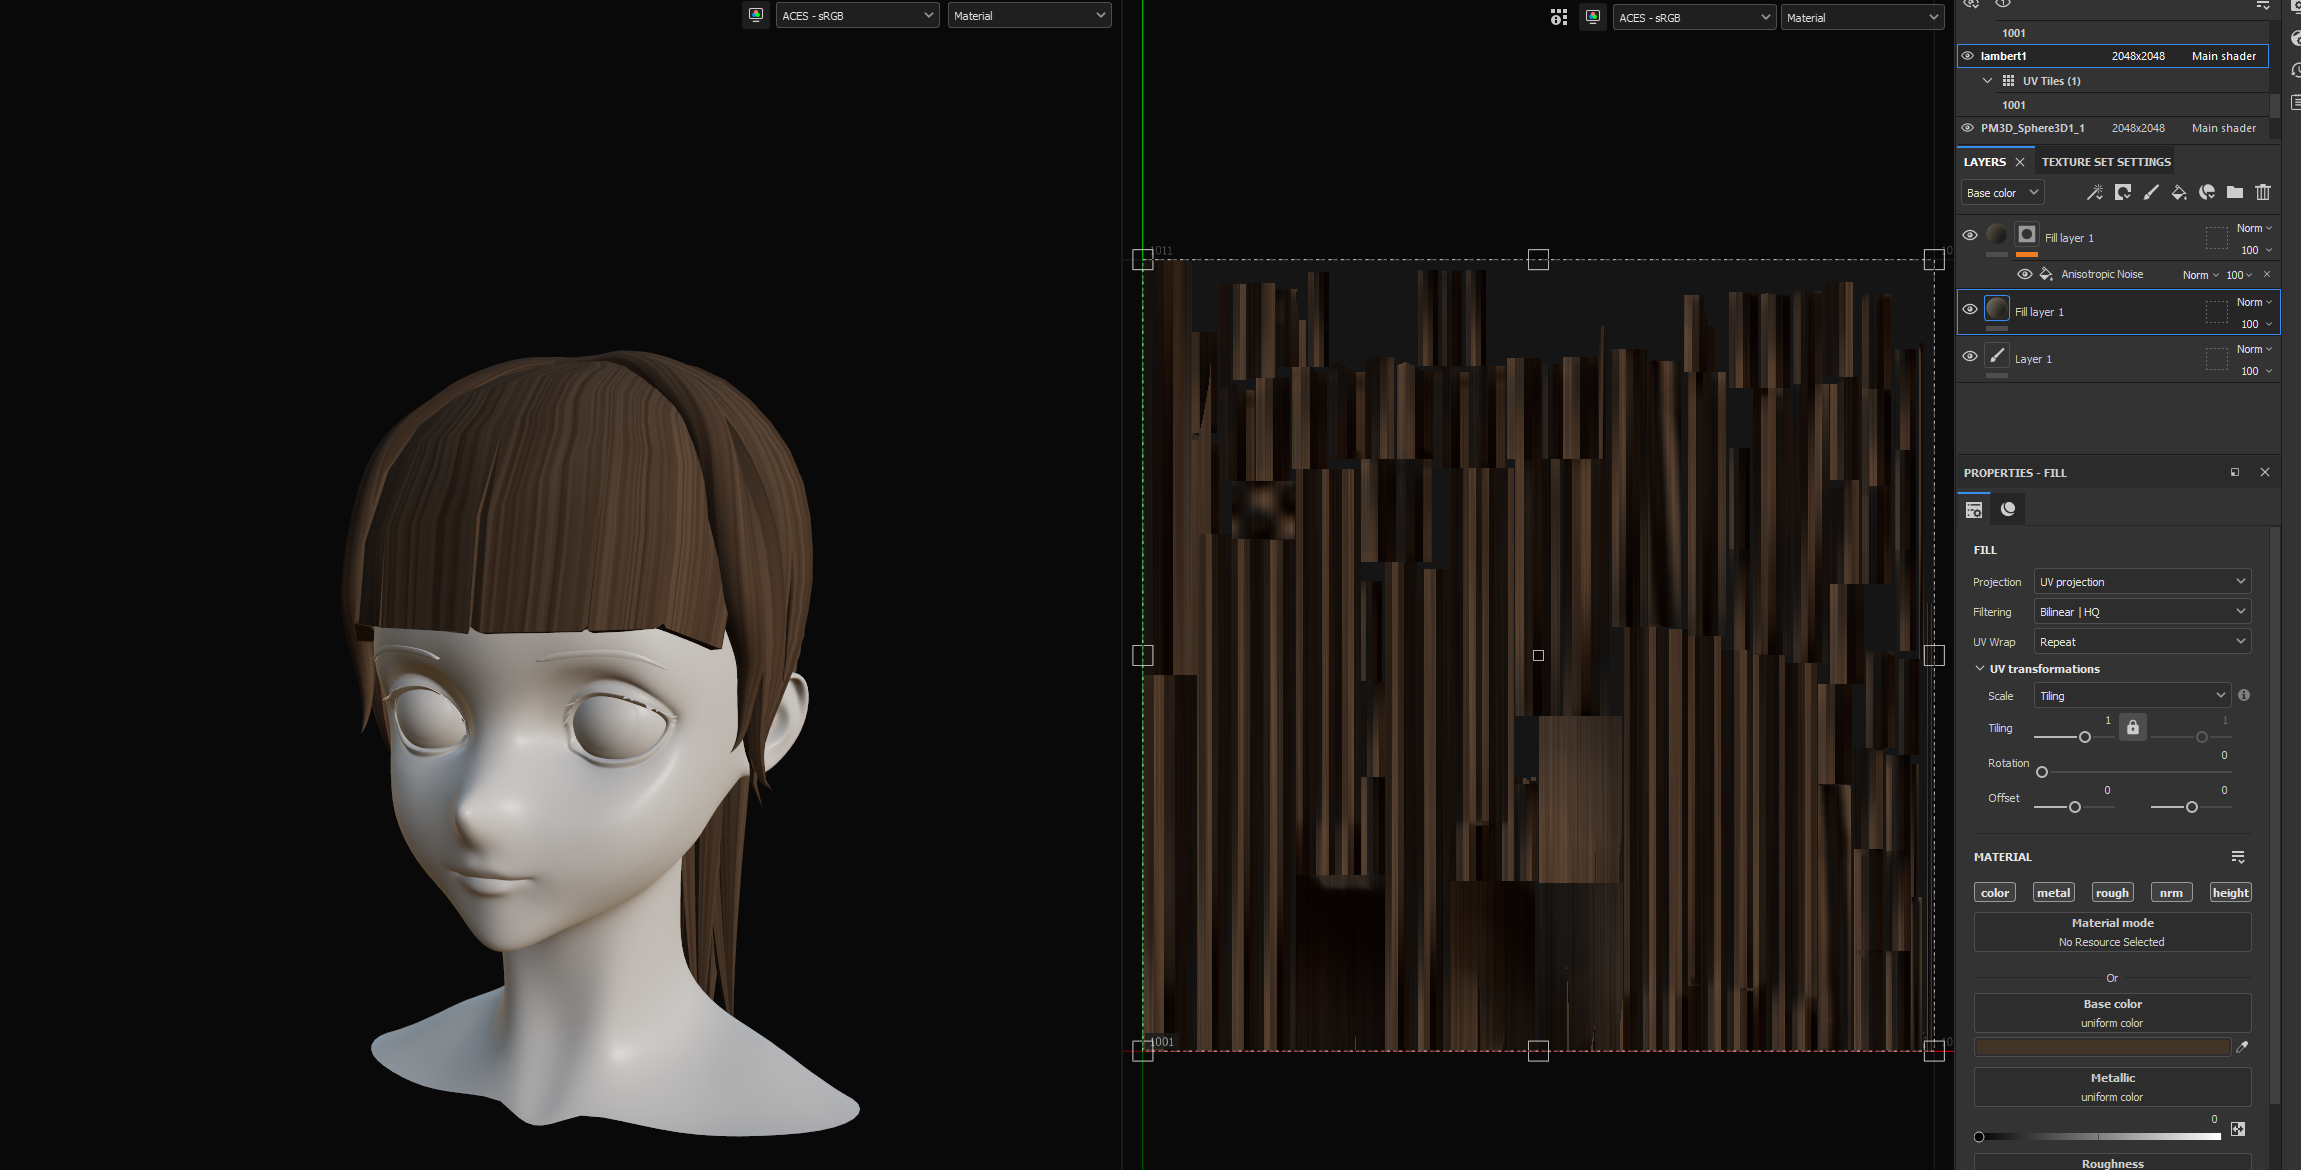Click the add mask icon in layers toolbar
The width and height of the screenshot is (2301, 1170).
[2122, 192]
